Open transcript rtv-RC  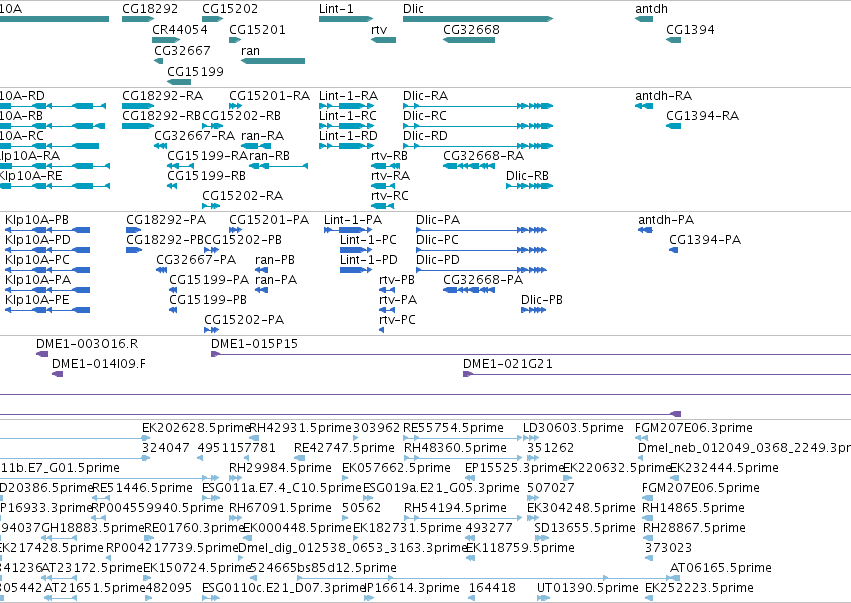point(390,195)
